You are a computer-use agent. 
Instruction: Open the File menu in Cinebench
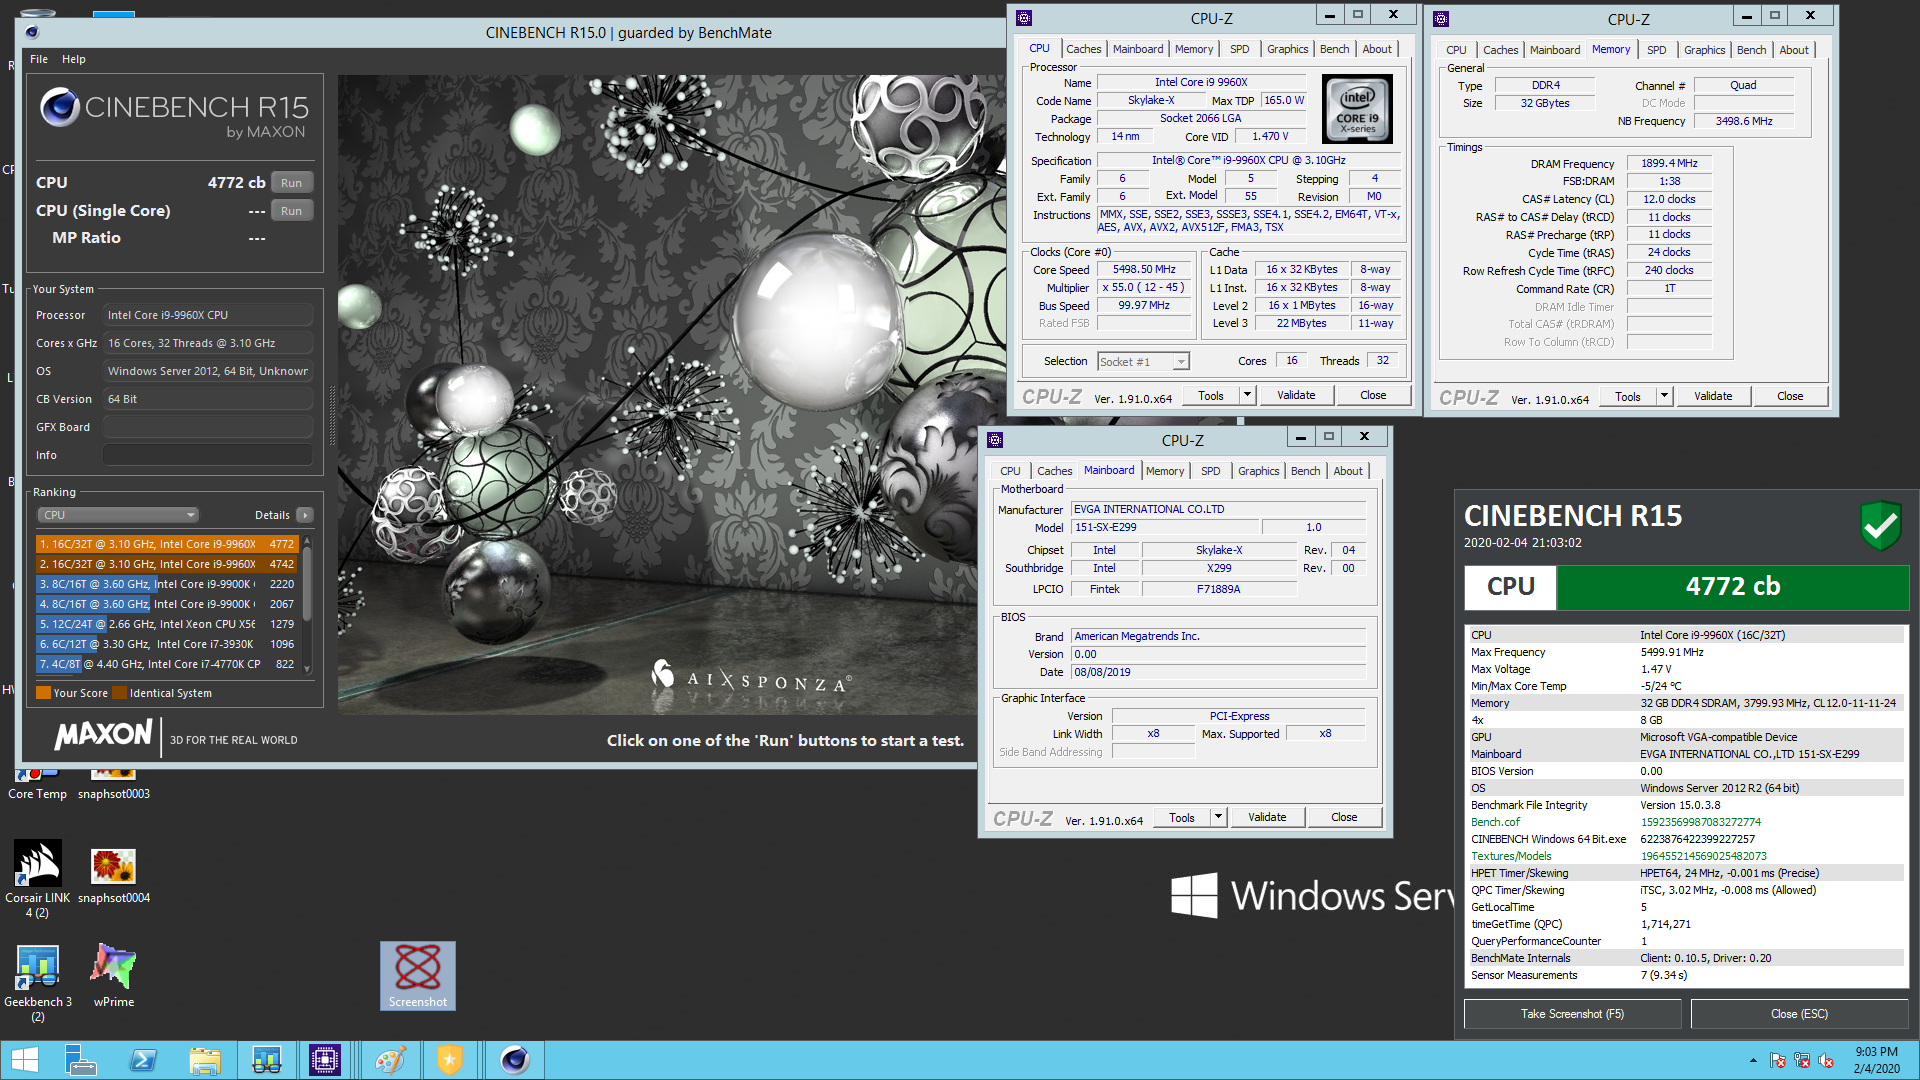coord(39,59)
